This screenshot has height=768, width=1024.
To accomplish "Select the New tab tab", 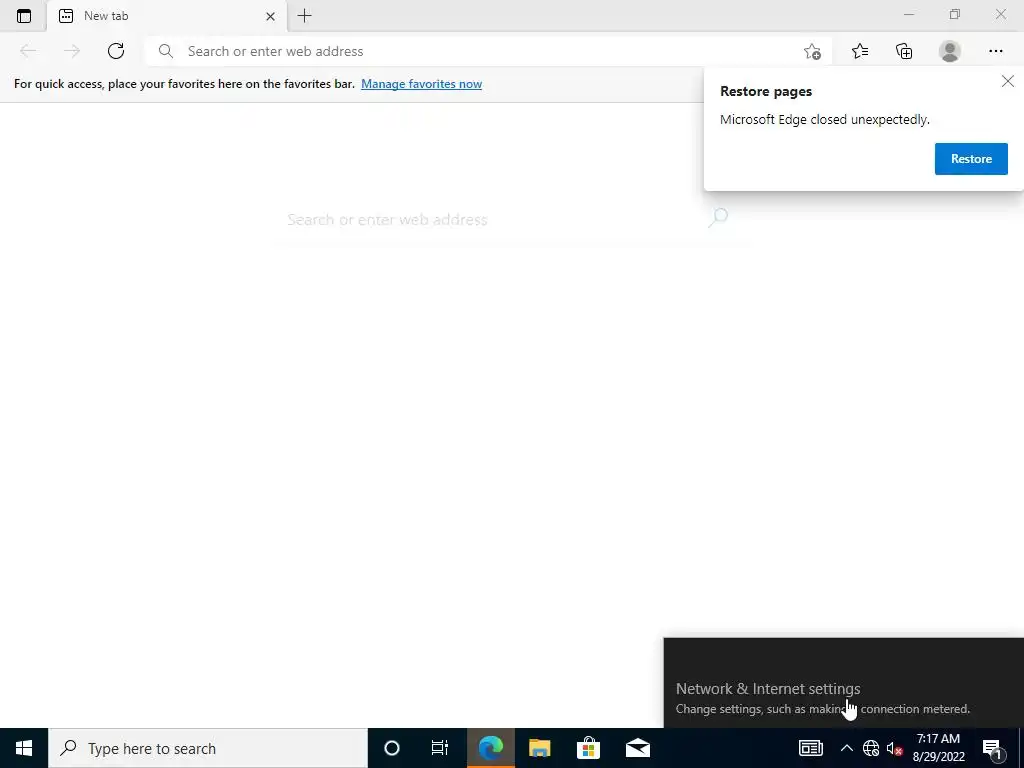I will [167, 16].
